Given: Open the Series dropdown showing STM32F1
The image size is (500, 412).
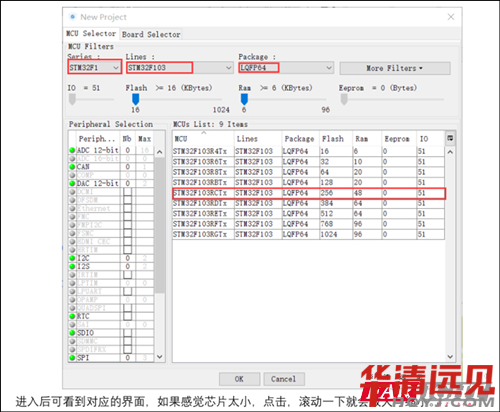Looking at the screenshot, I should tap(94, 67).
